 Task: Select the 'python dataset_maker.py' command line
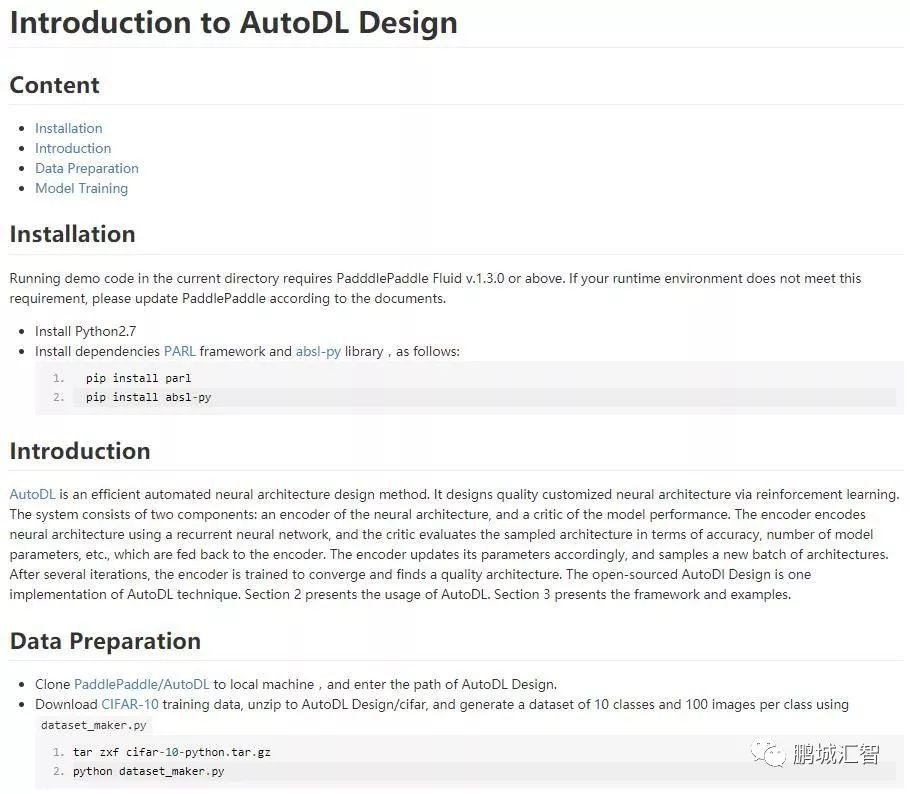pyautogui.click(x=148, y=771)
